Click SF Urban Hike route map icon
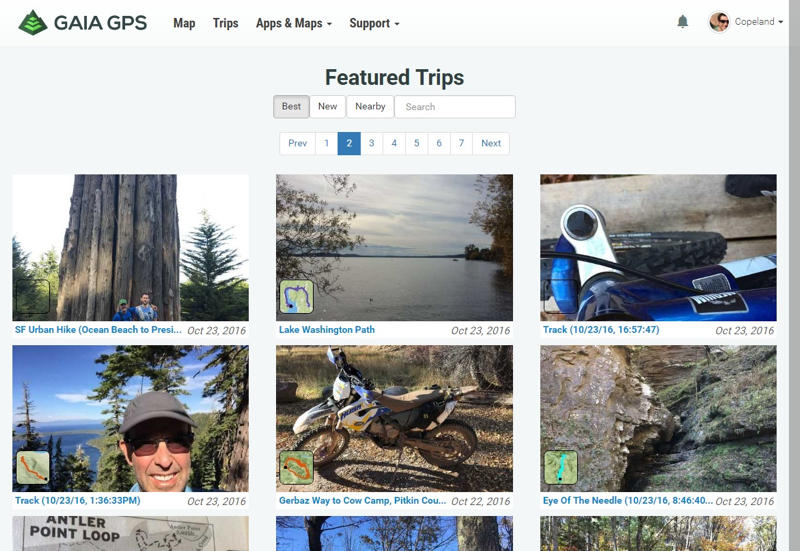Viewport: 800px width, 551px height. [x=33, y=297]
